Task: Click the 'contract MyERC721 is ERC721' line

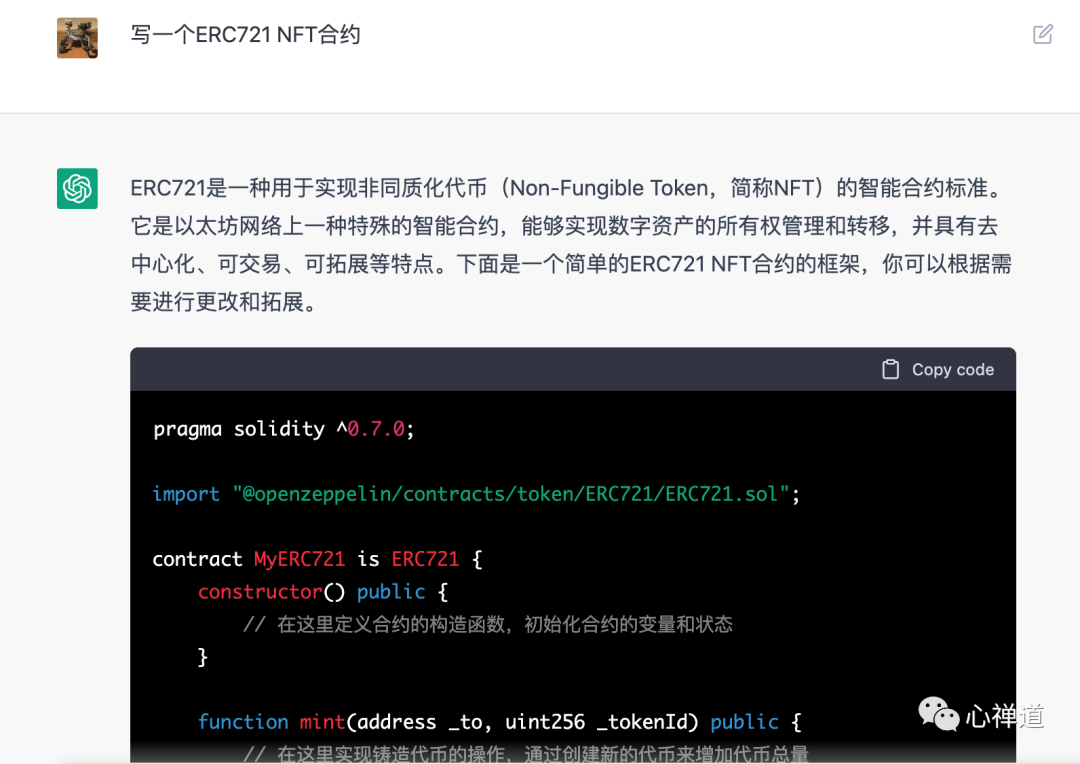Action: point(318,559)
